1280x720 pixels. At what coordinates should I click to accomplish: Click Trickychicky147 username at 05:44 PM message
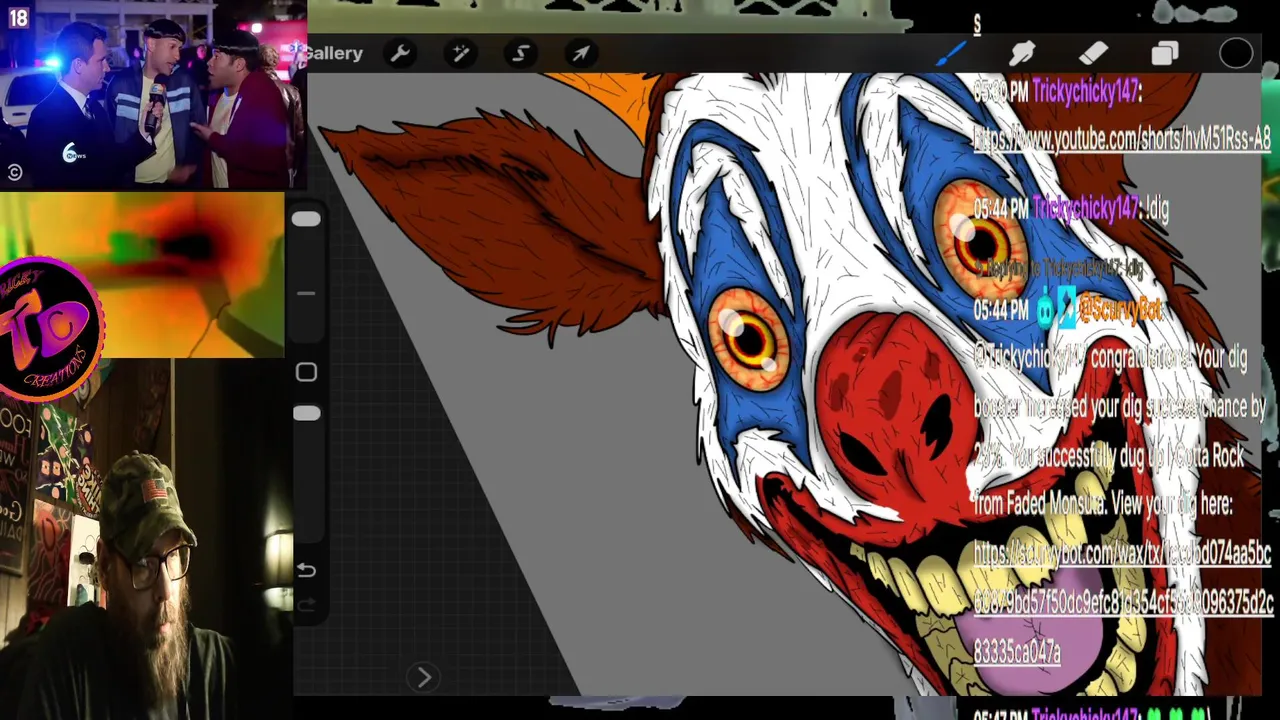[x=1086, y=208]
